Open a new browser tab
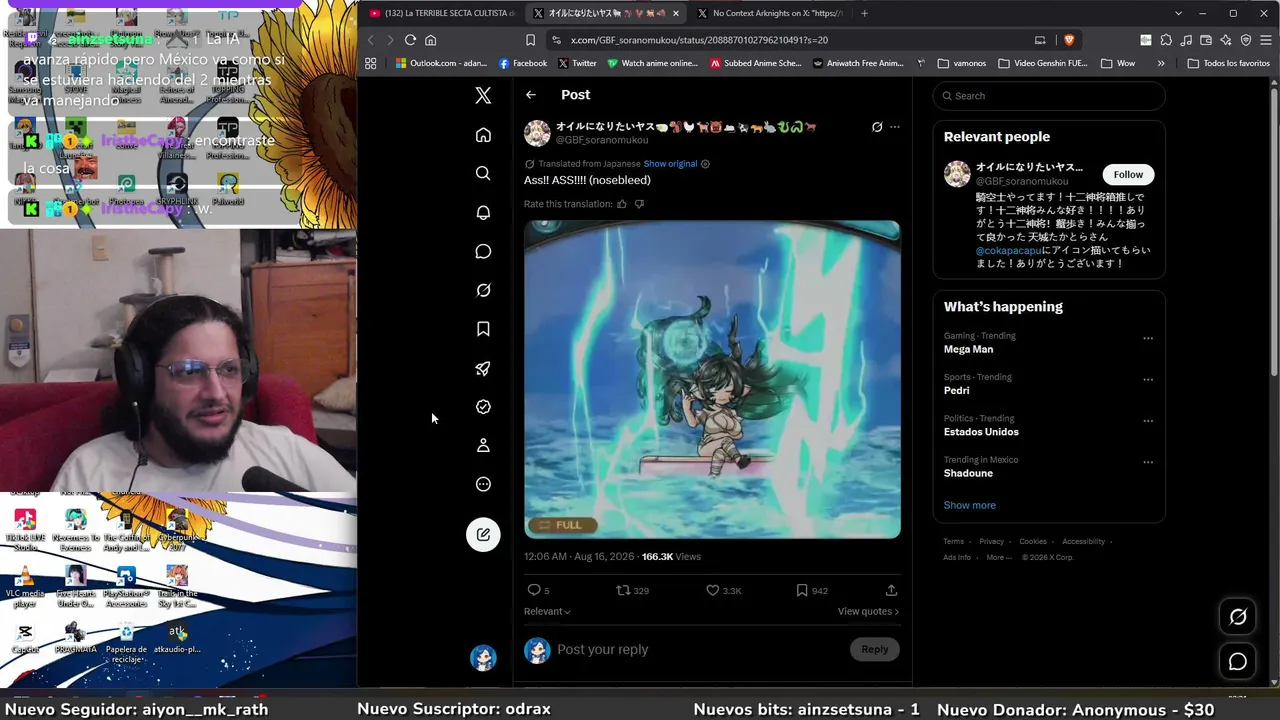1280x720 pixels. [x=864, y=13]
